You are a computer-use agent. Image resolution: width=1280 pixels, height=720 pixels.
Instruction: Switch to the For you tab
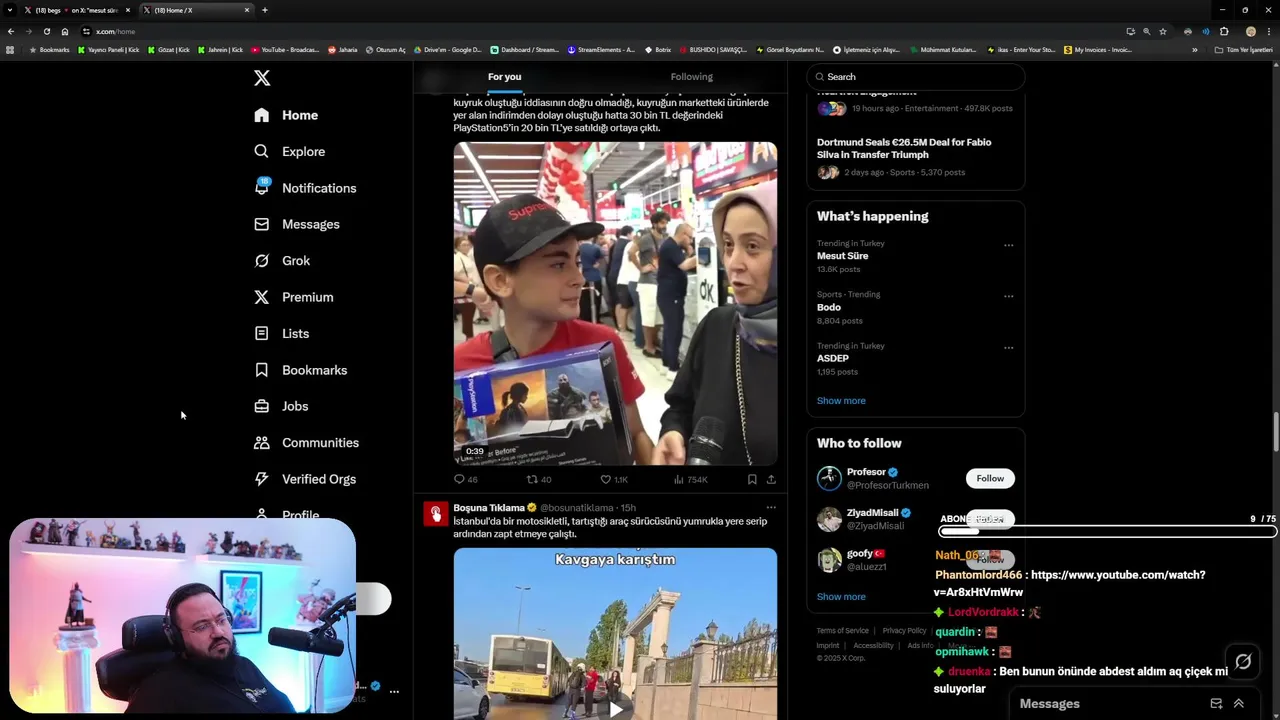click(x=505, y=77)
